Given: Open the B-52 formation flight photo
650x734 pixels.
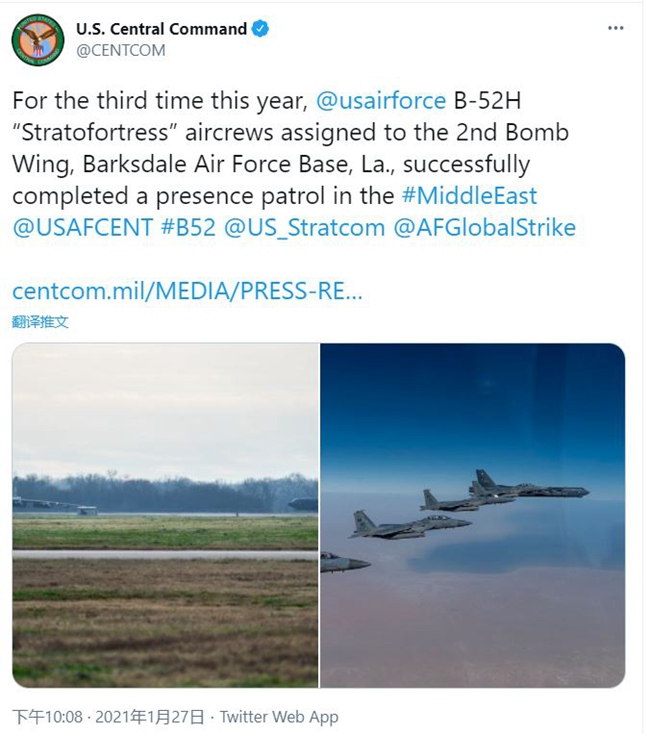Looking at the screenshot, I should pos(472,515).
